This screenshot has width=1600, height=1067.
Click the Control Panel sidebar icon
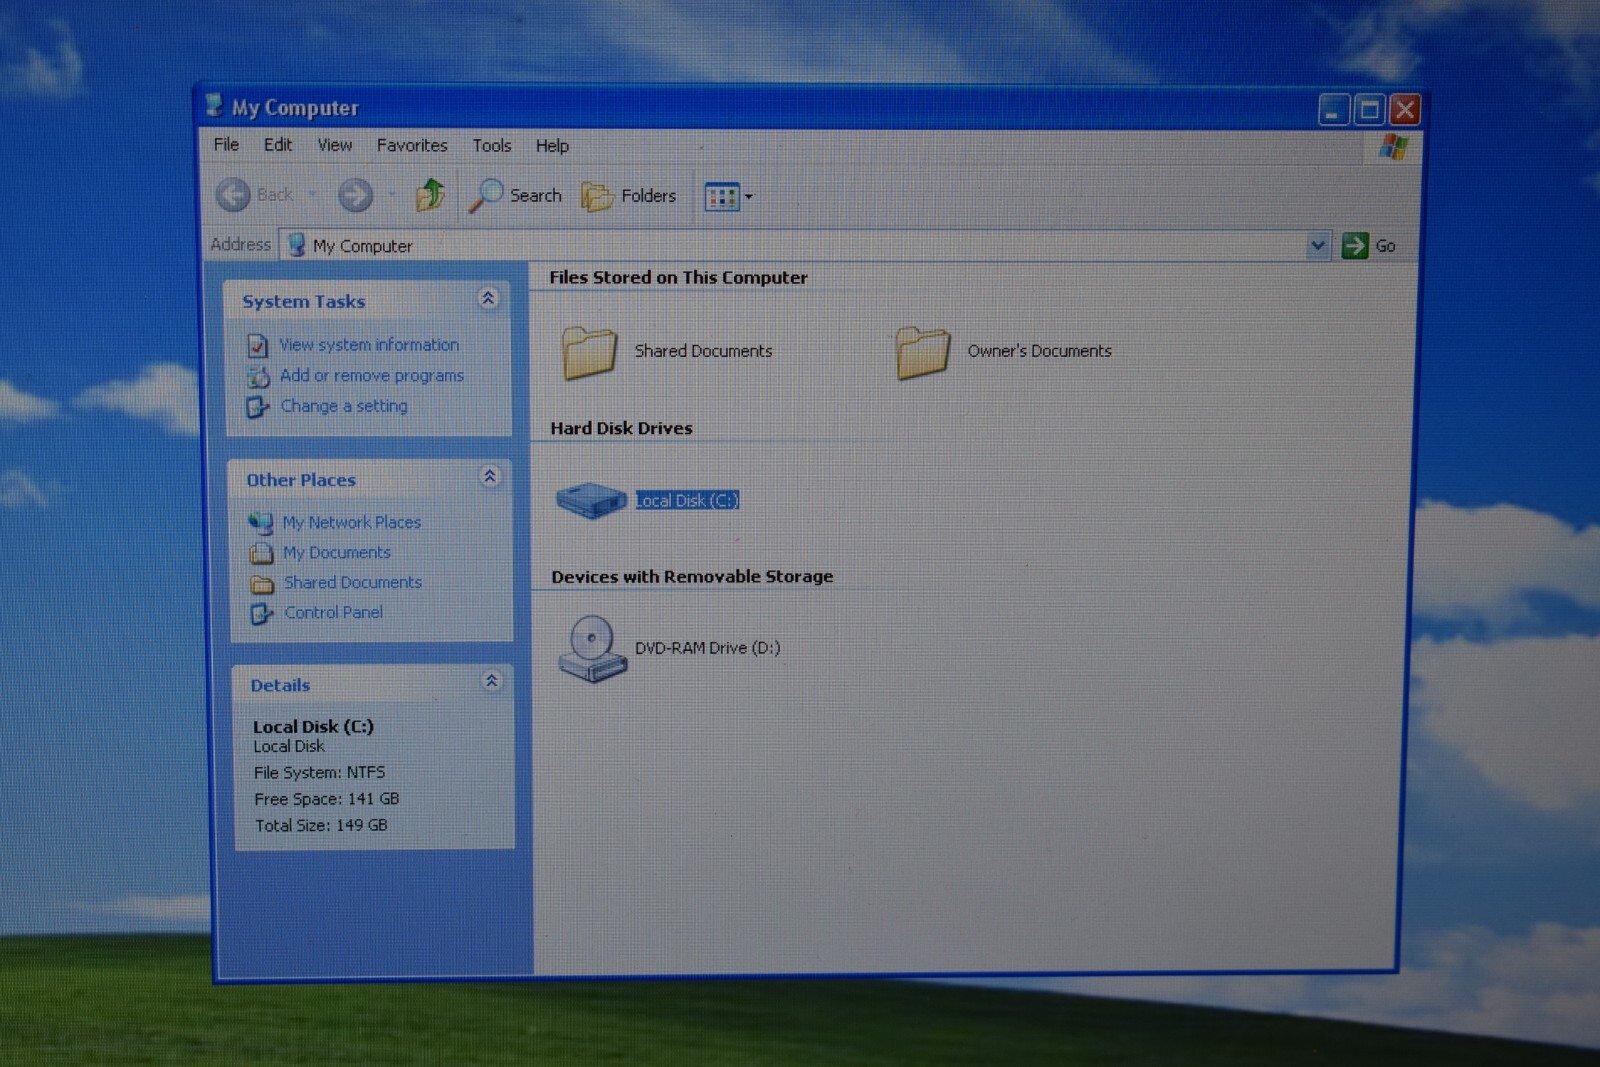(262, 614)
